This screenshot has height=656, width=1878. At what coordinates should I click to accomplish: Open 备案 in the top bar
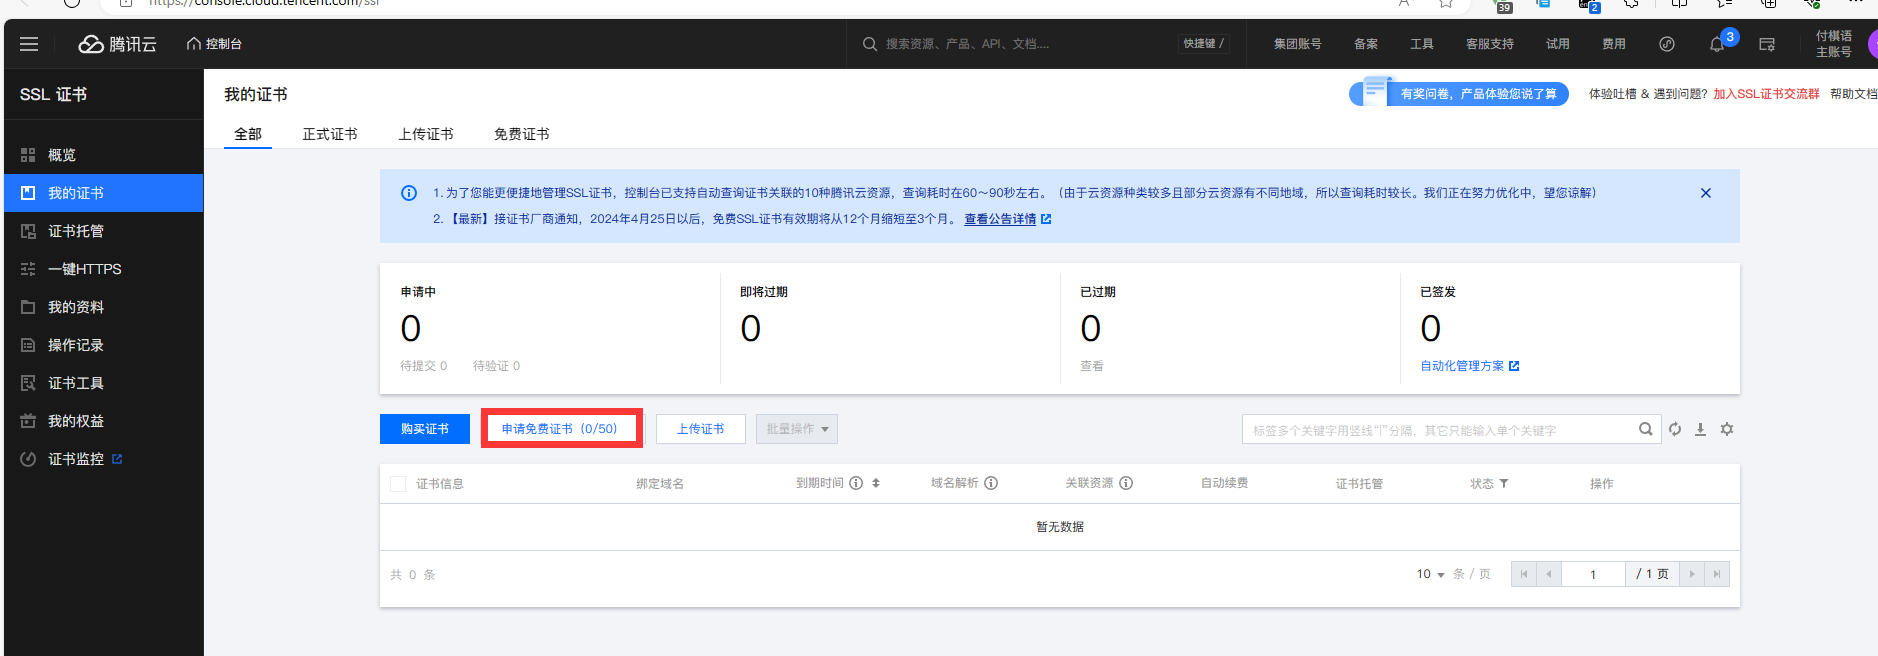(x=1366, y=44)
